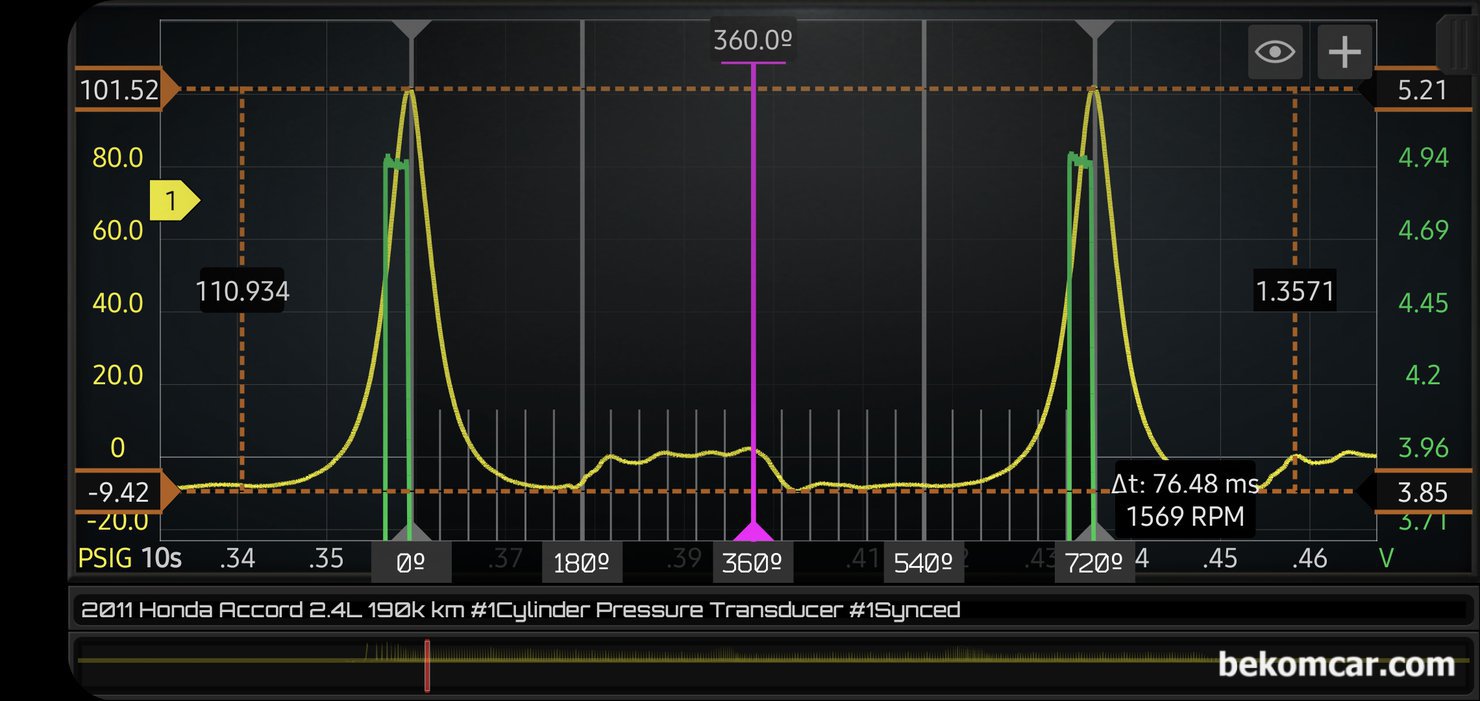The image size is (1480, 701).
Task: Click the 0º phase marker label
Action: click(x=411, y=563)
